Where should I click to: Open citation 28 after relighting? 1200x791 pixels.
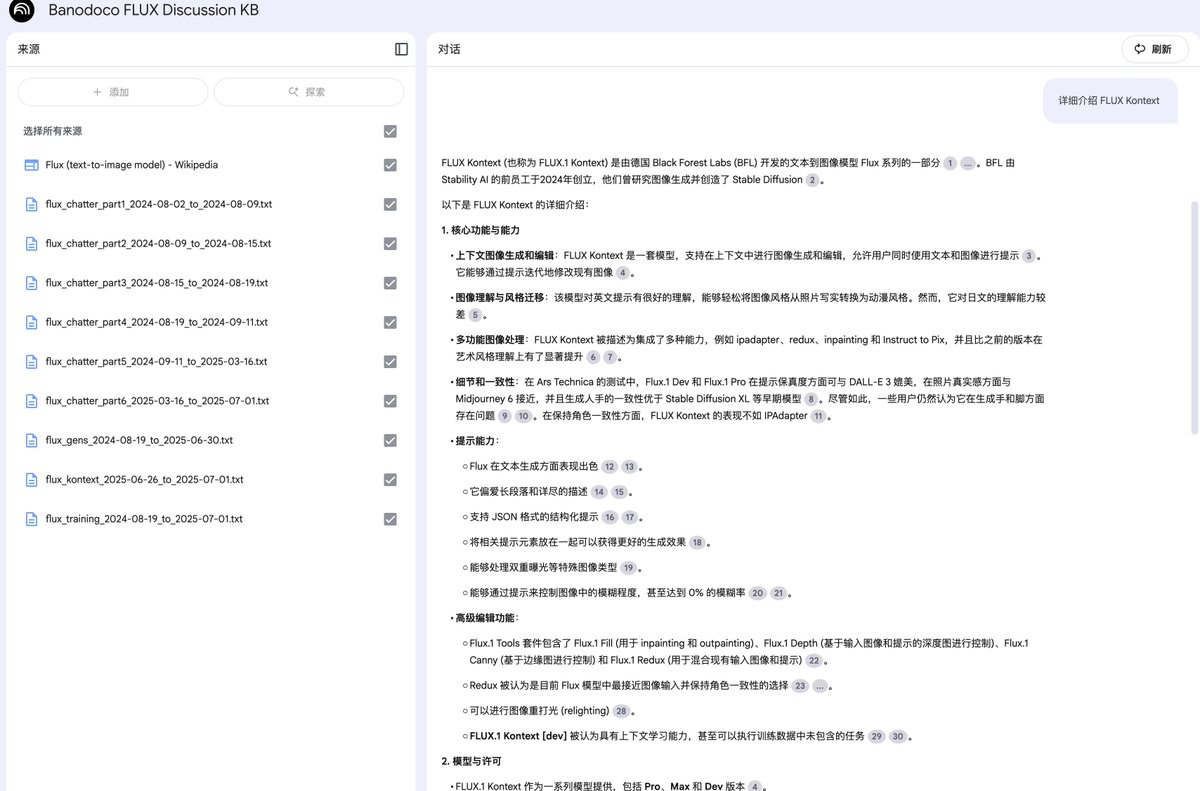(x=621, y=711)
